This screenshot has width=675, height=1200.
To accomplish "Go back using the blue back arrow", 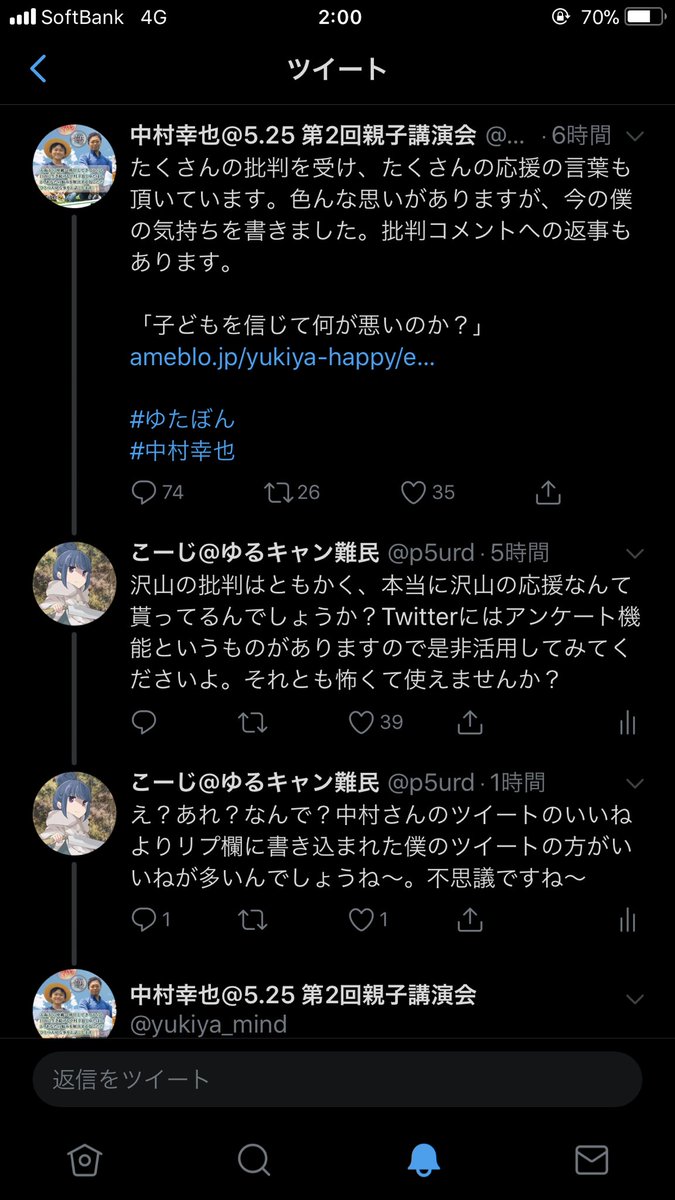I will tap(37, 69).
